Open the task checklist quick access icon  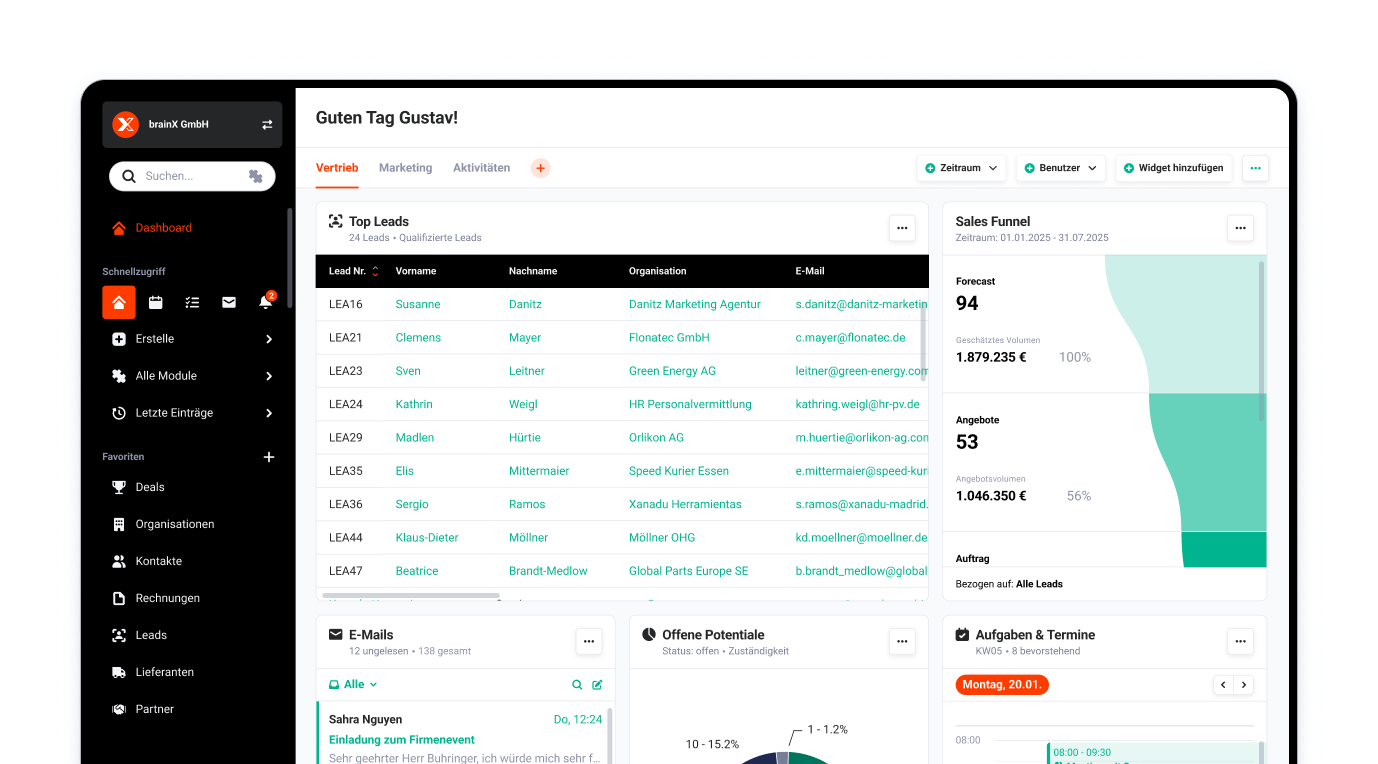click(x=192, y=302)
